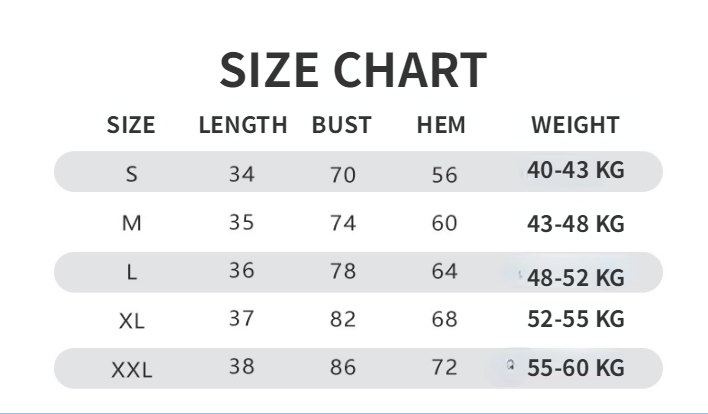Screen dimensions: 708x414
Task: Click the HEM column header
Action: [441, 126]
